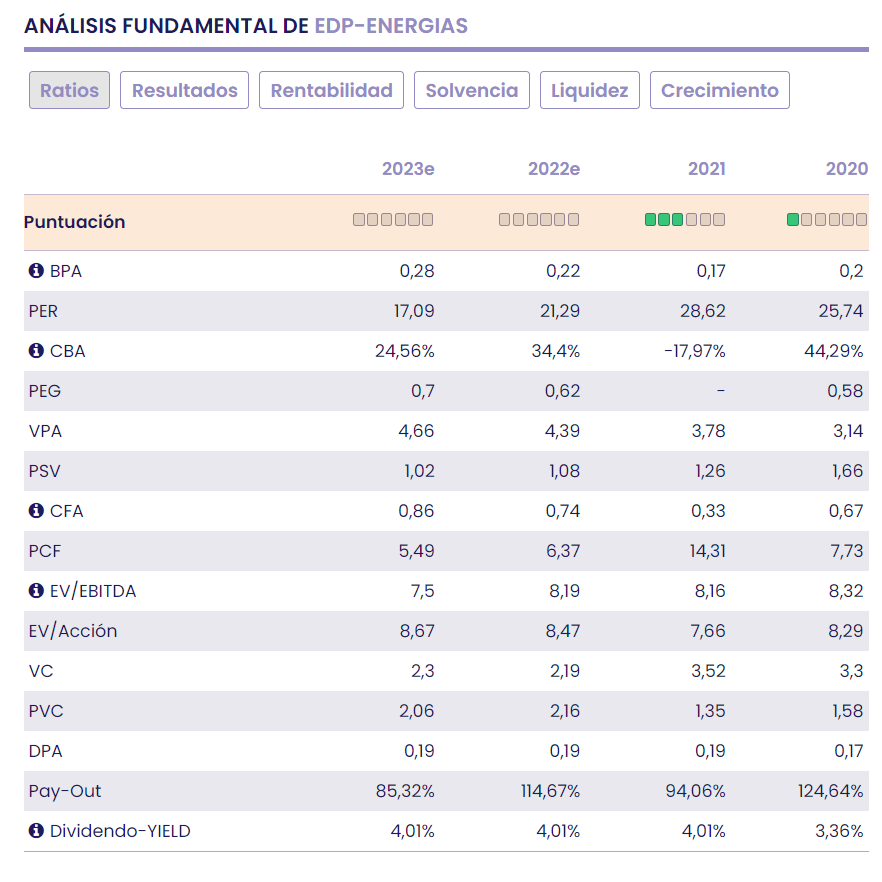Image resolution: width=882 pixels, height=882 pixels.
Task: Click the info icon next to CBA
Action: point(37,351)
